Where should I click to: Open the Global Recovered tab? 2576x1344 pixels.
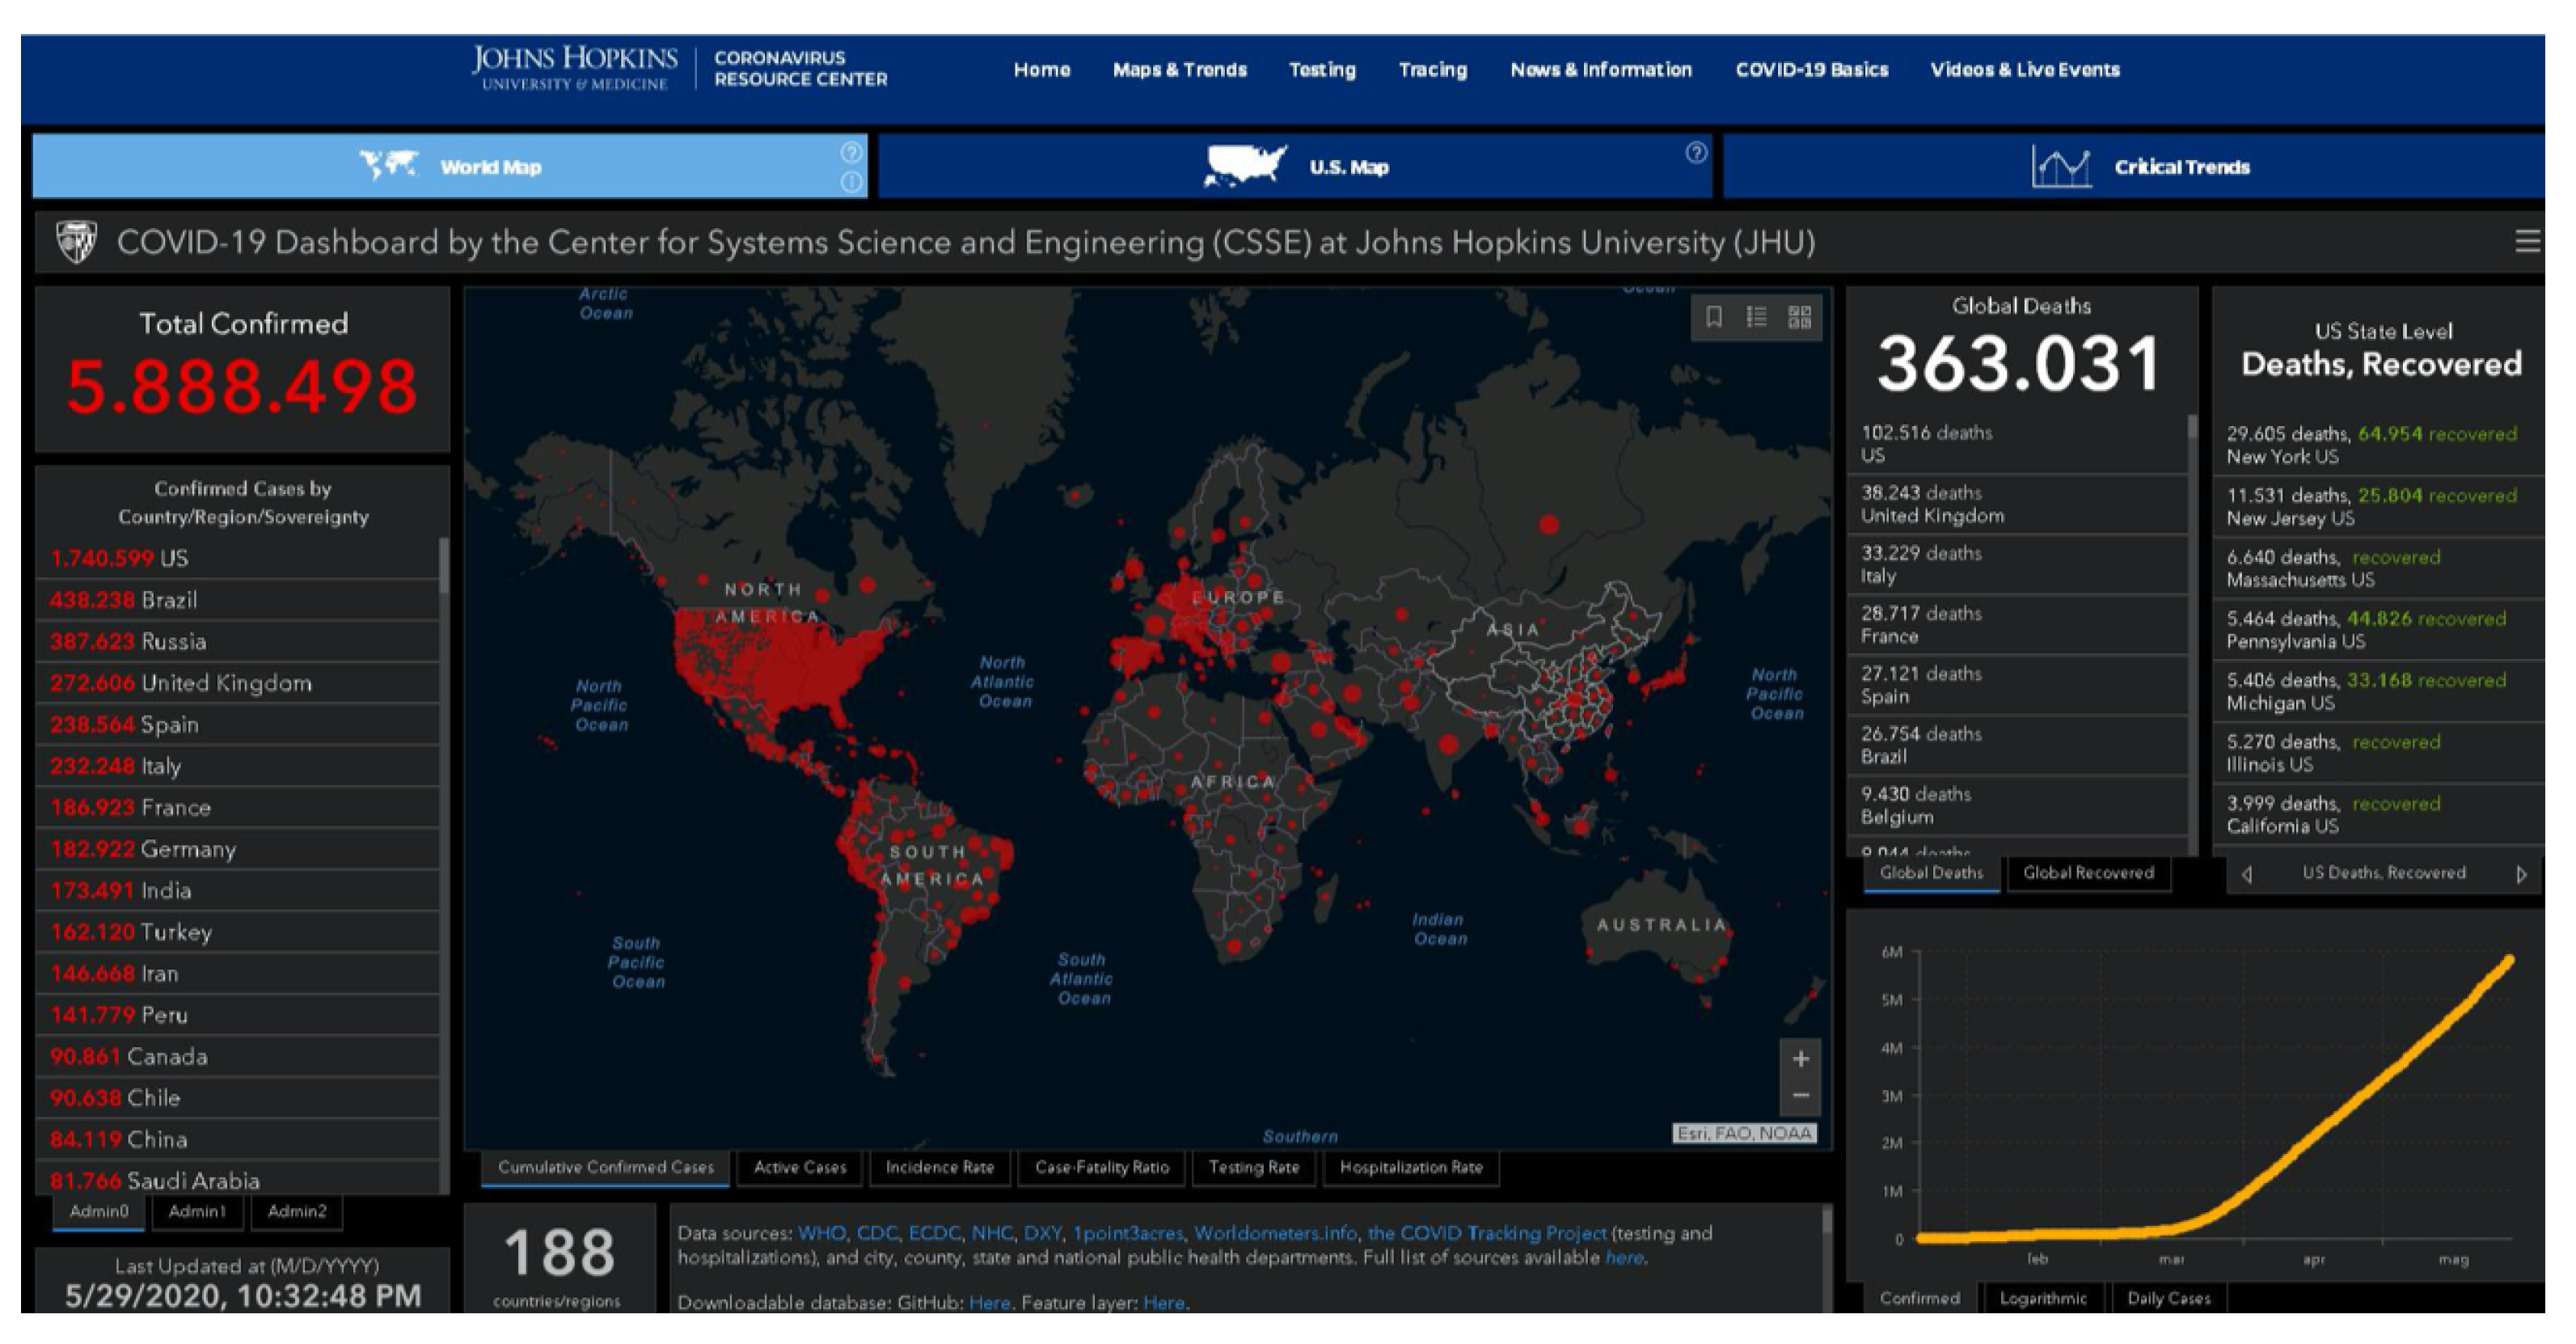pos(2088,873)
